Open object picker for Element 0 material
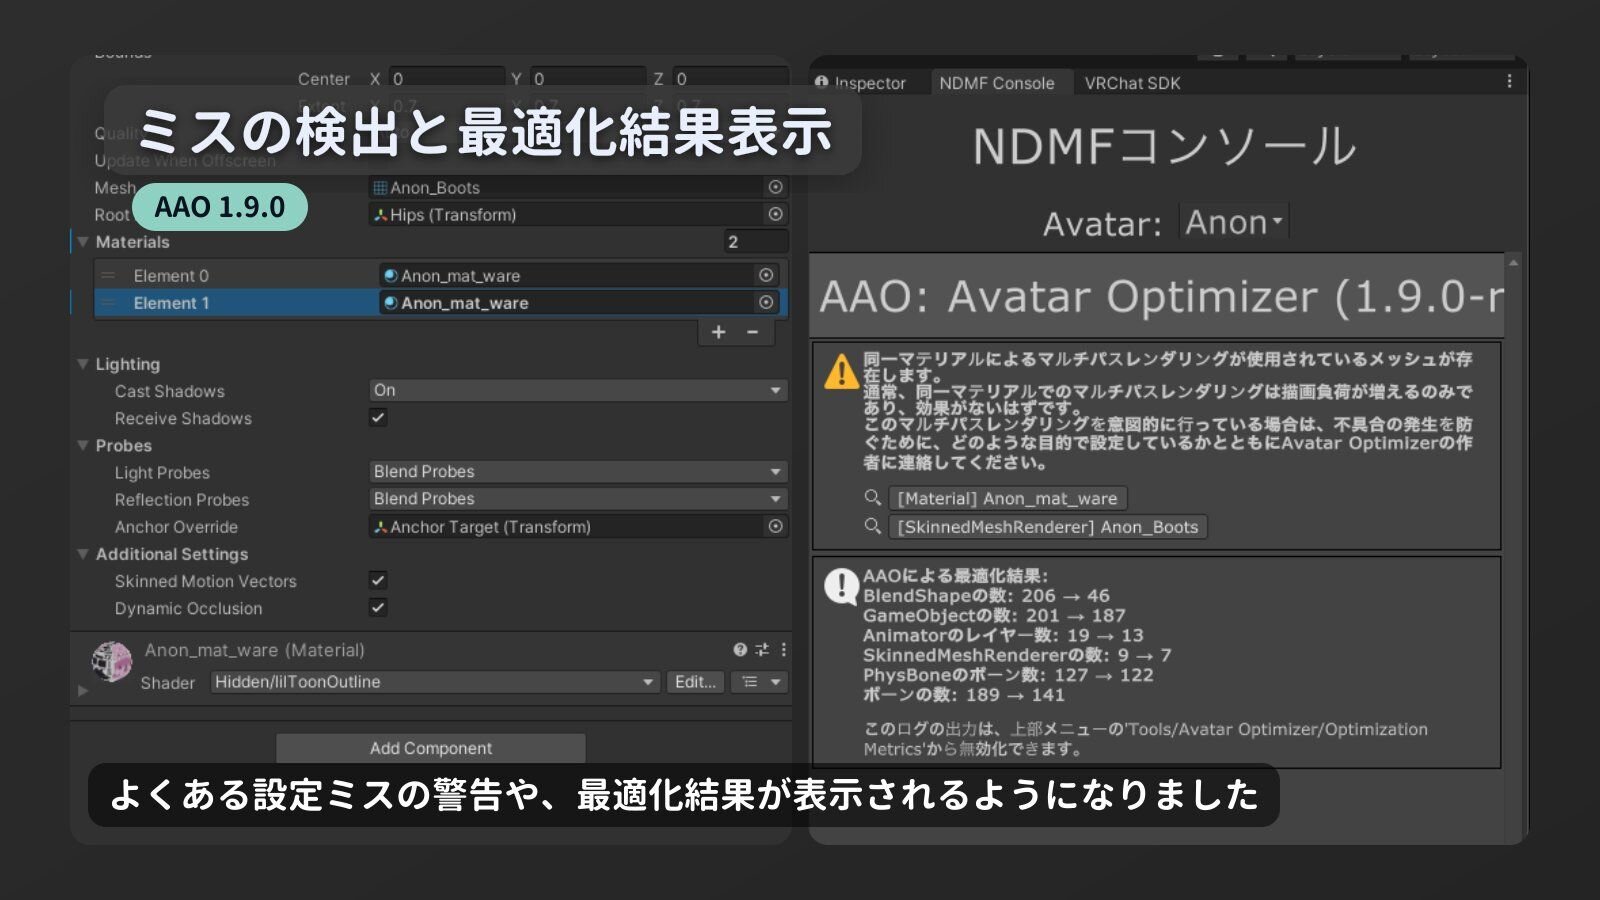The width and height of the screenshot is (1600, 900). click(766, 275)
